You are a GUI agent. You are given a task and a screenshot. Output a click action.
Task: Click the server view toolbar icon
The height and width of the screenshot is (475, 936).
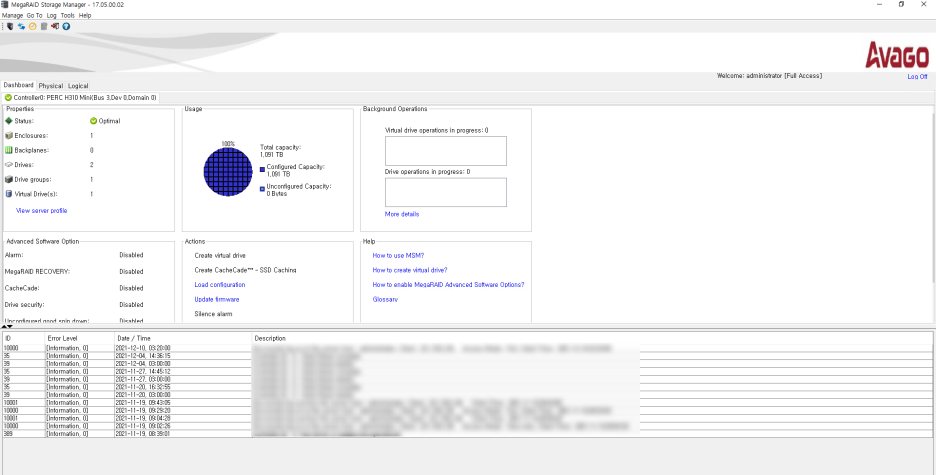[10, 26]
